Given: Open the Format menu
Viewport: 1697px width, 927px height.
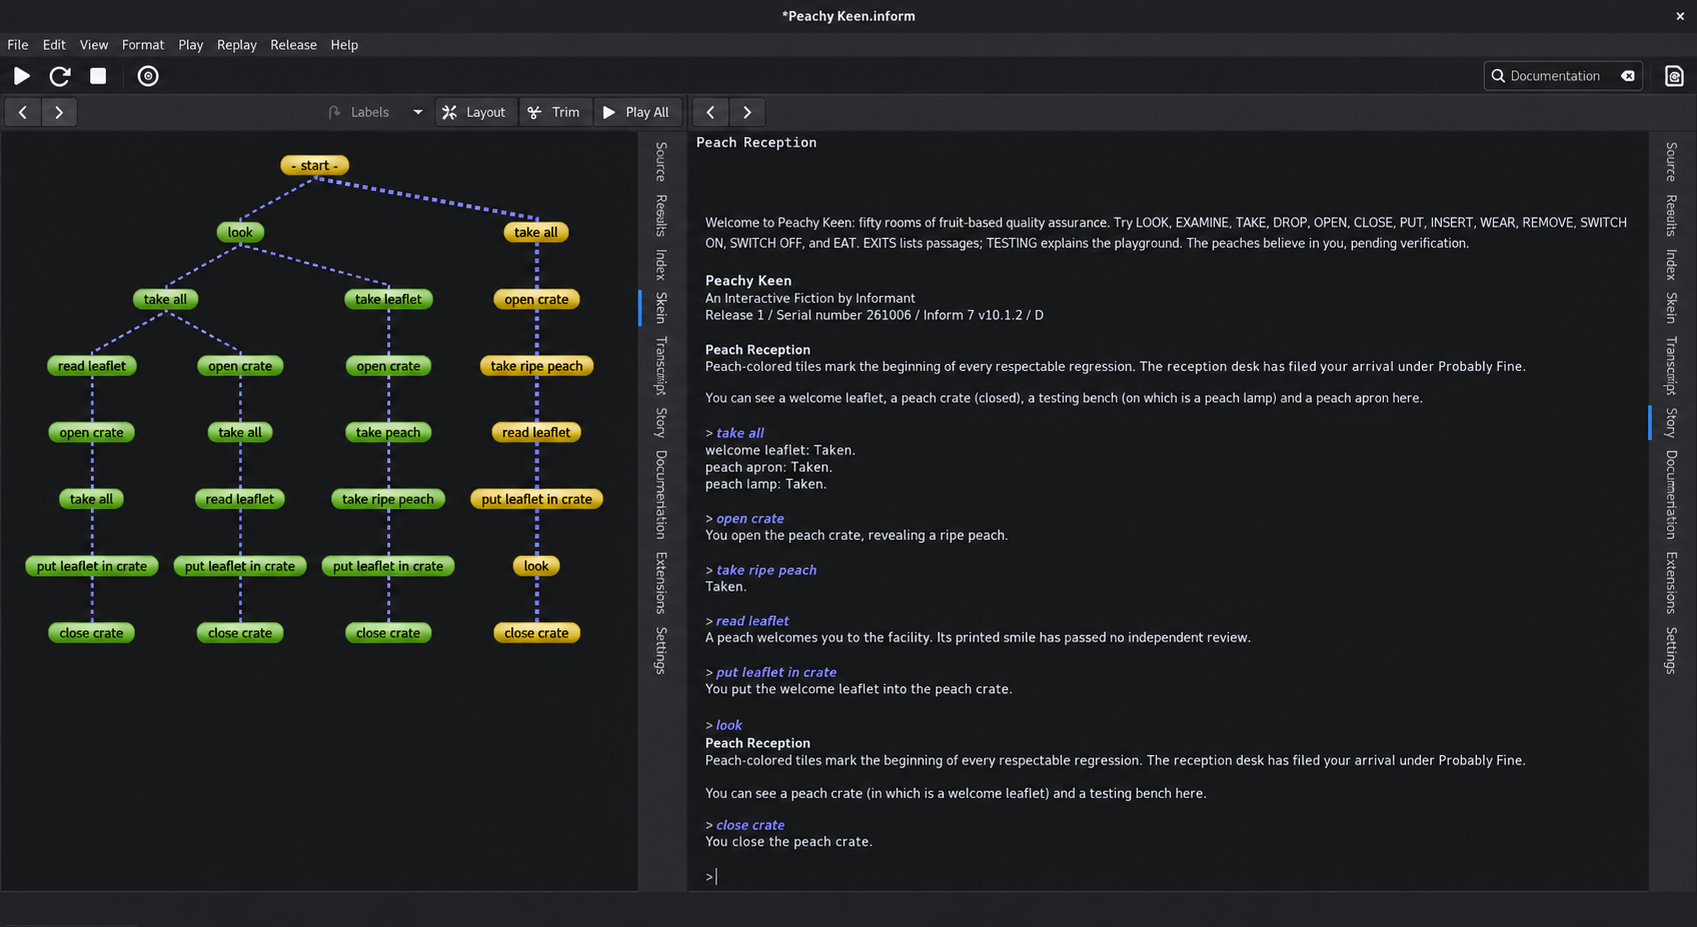Looking at the screenshot, I should 143,45.
